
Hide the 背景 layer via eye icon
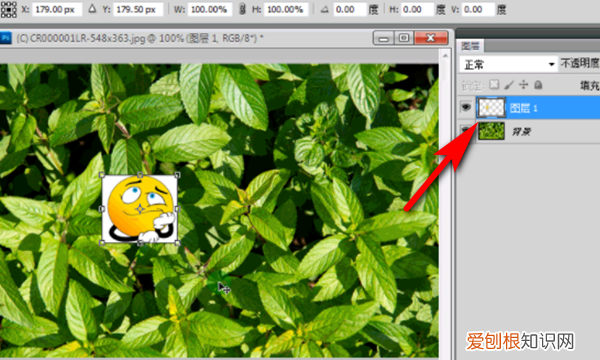coord(466,131)
